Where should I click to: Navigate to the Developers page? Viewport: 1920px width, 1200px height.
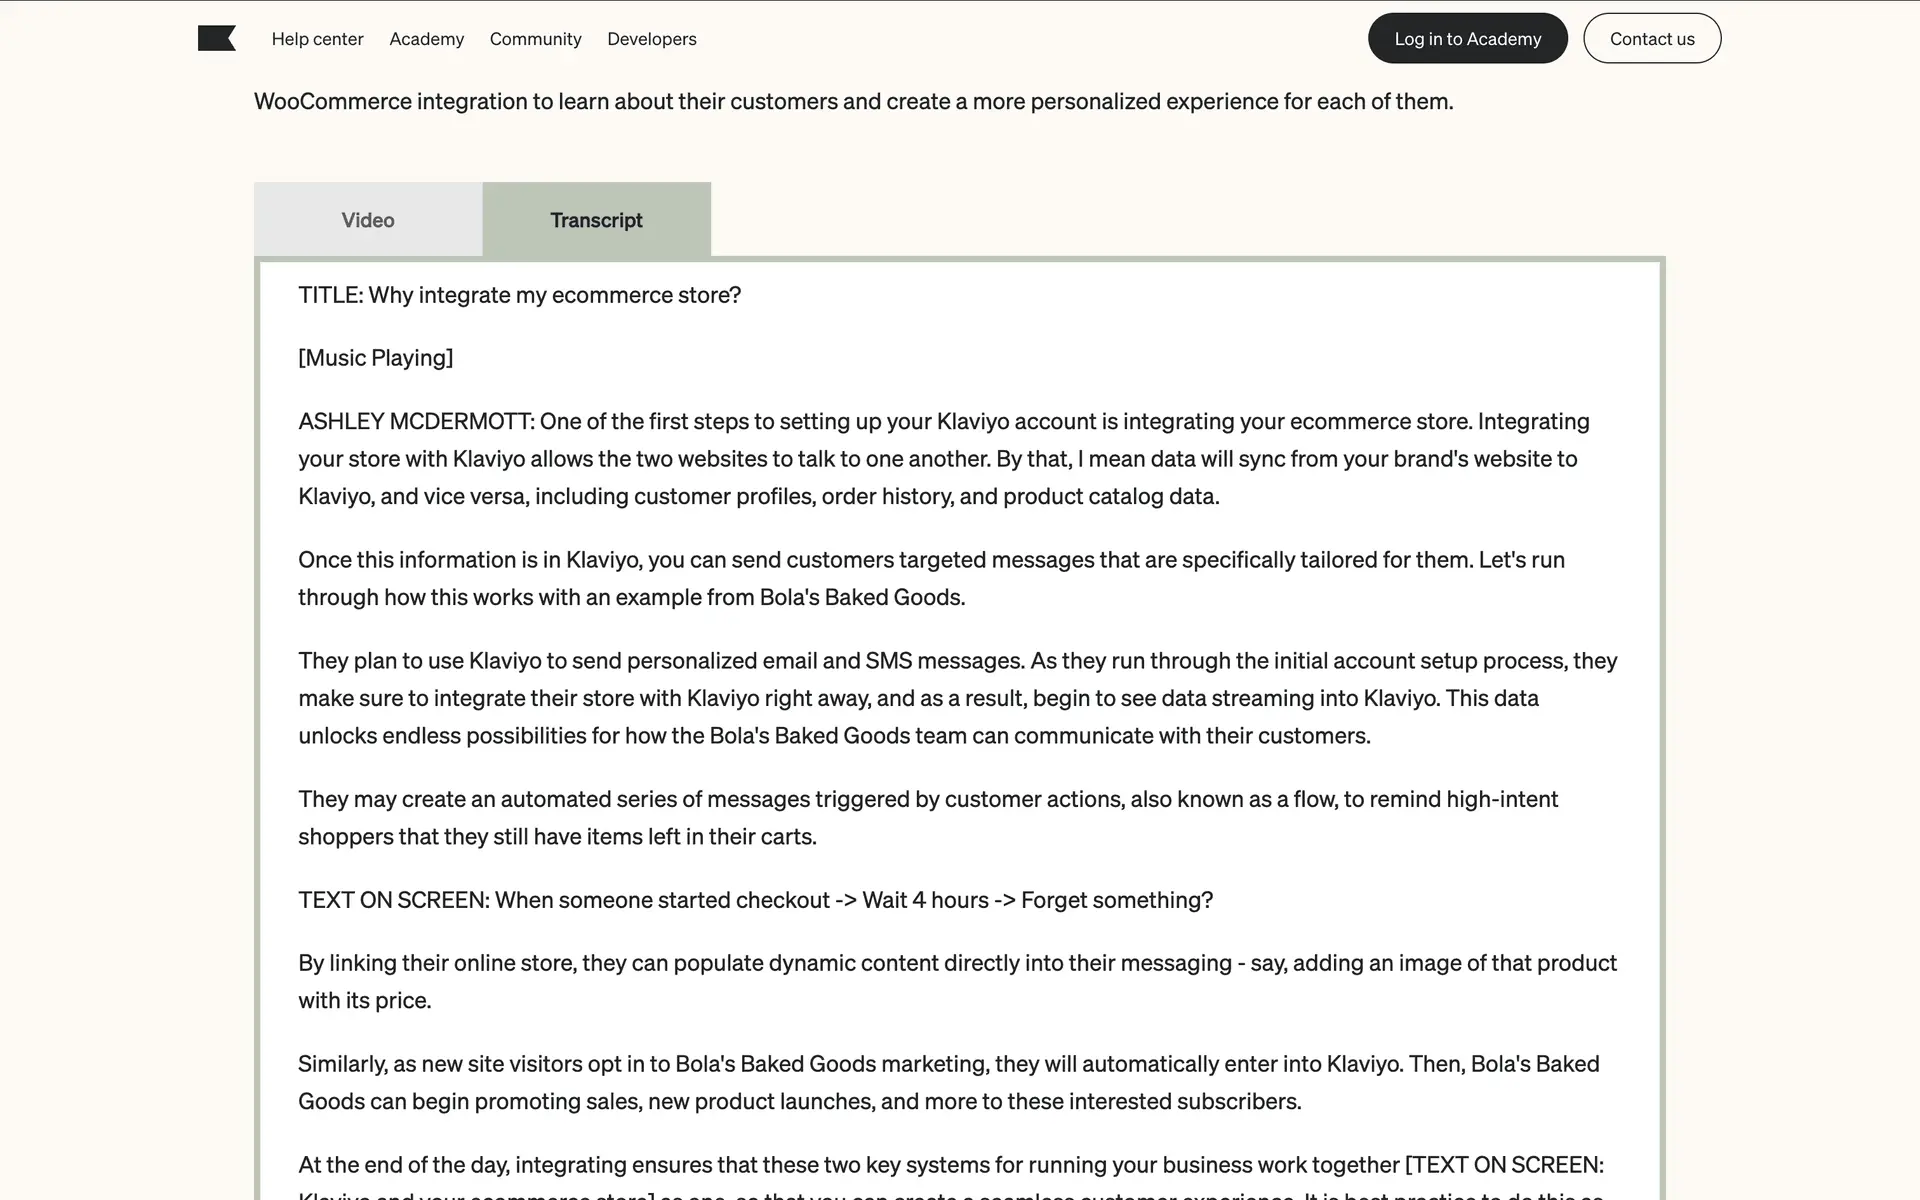tap(651, 39)
